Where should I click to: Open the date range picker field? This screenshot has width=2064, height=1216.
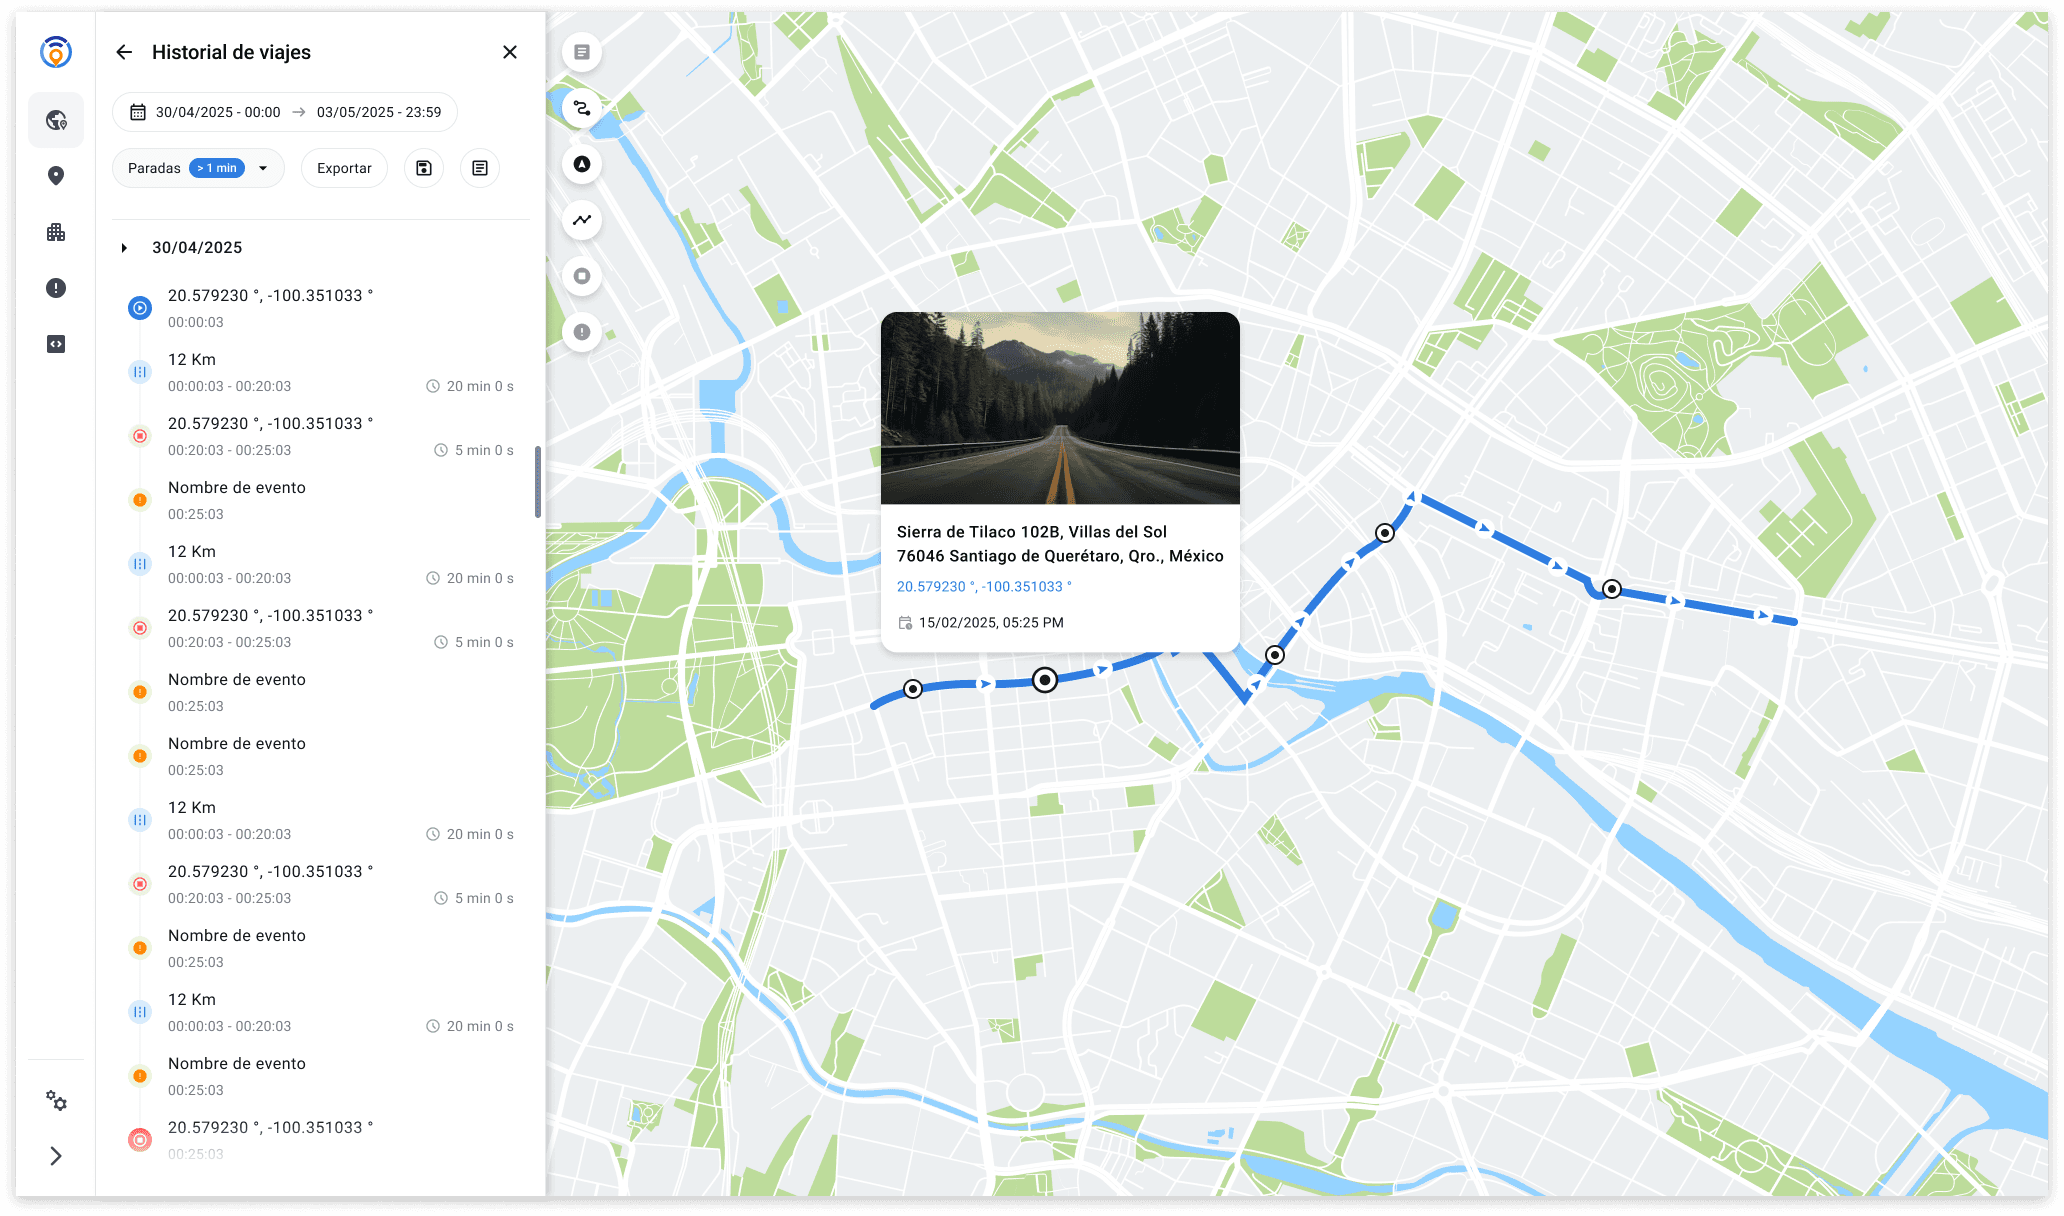(x=285, y=112)
